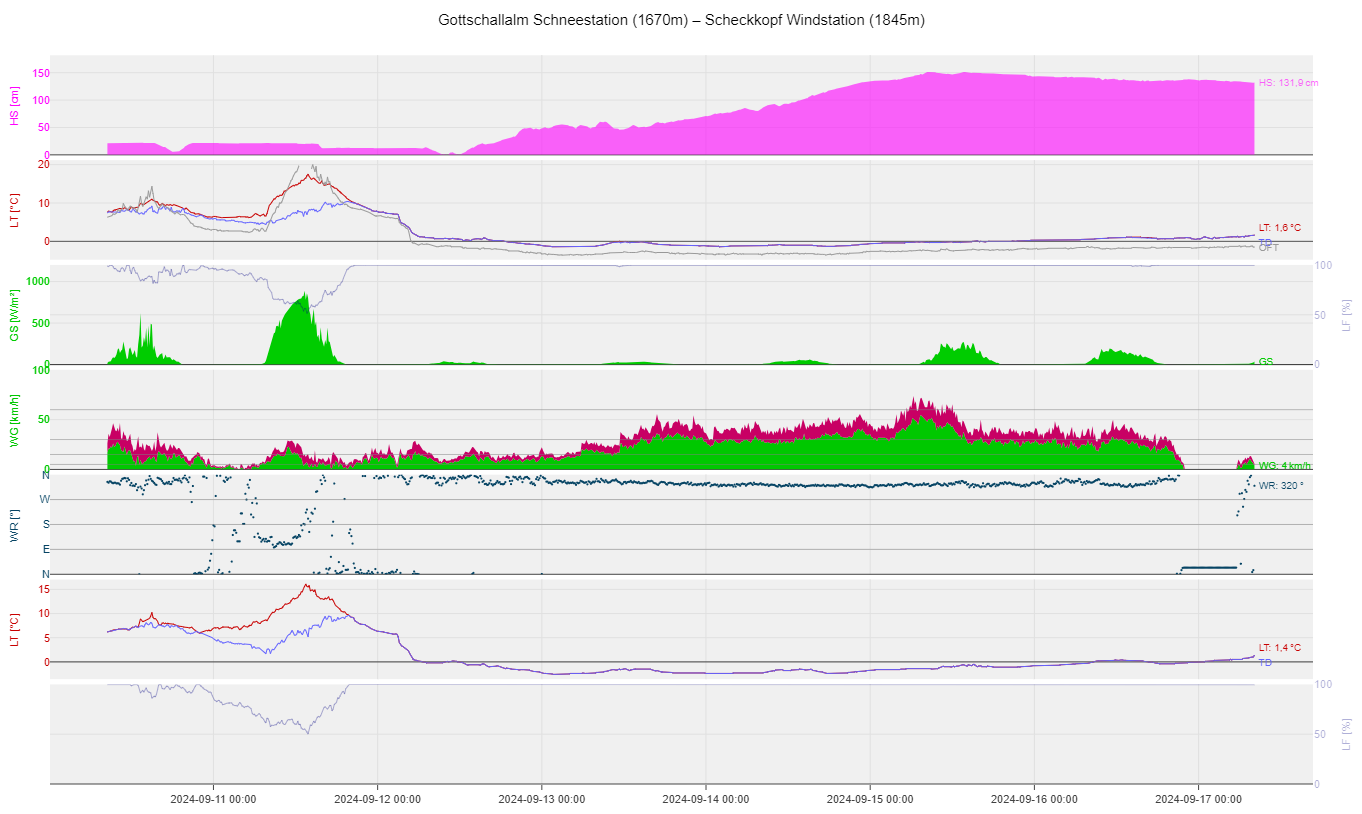Click the gray OFT trace label
Screen dimensions: 1362x814
point(1268,248)
